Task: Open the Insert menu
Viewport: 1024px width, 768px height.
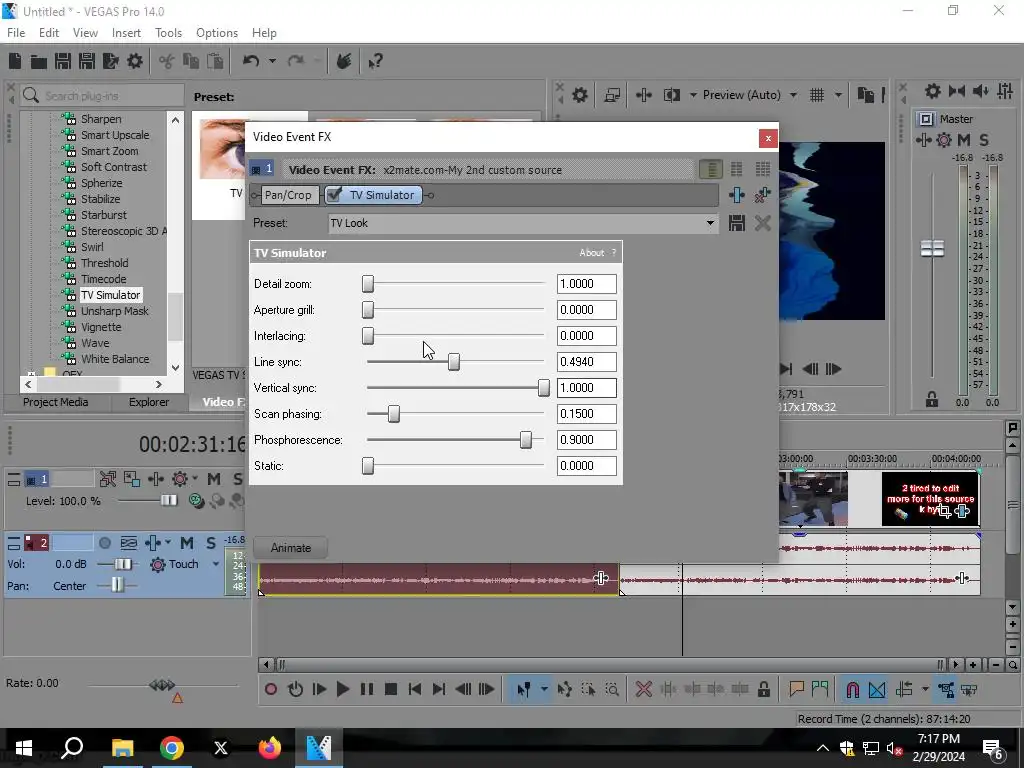Action: (126, 33)
